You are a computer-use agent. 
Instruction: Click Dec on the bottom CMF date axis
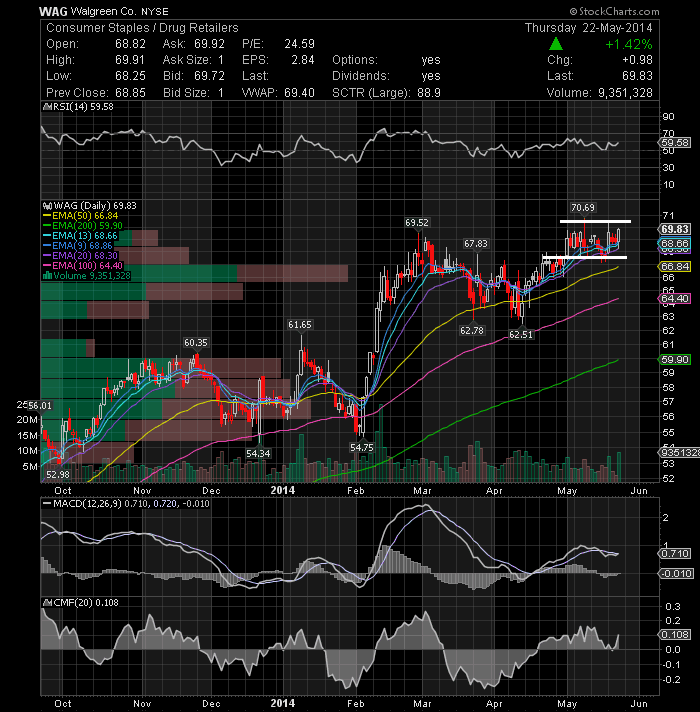[x=211, y=704]
